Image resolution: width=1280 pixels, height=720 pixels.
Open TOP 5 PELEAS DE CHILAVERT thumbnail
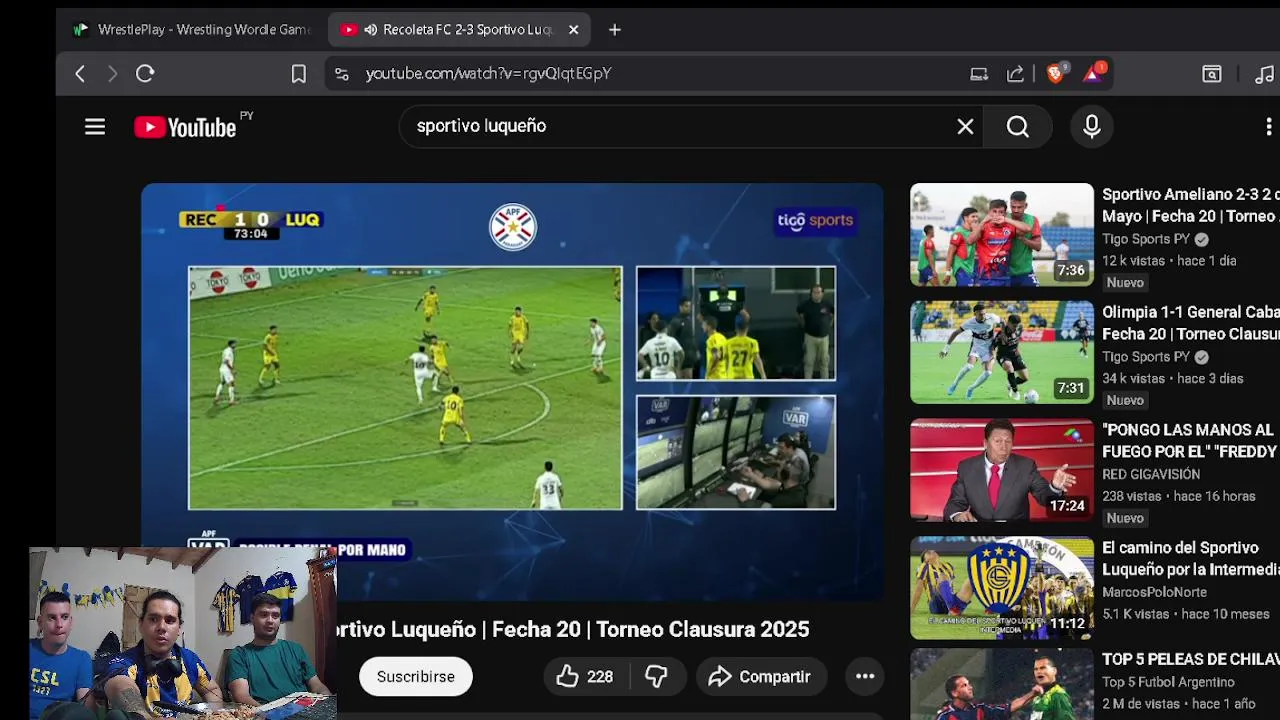(1002, 684)
